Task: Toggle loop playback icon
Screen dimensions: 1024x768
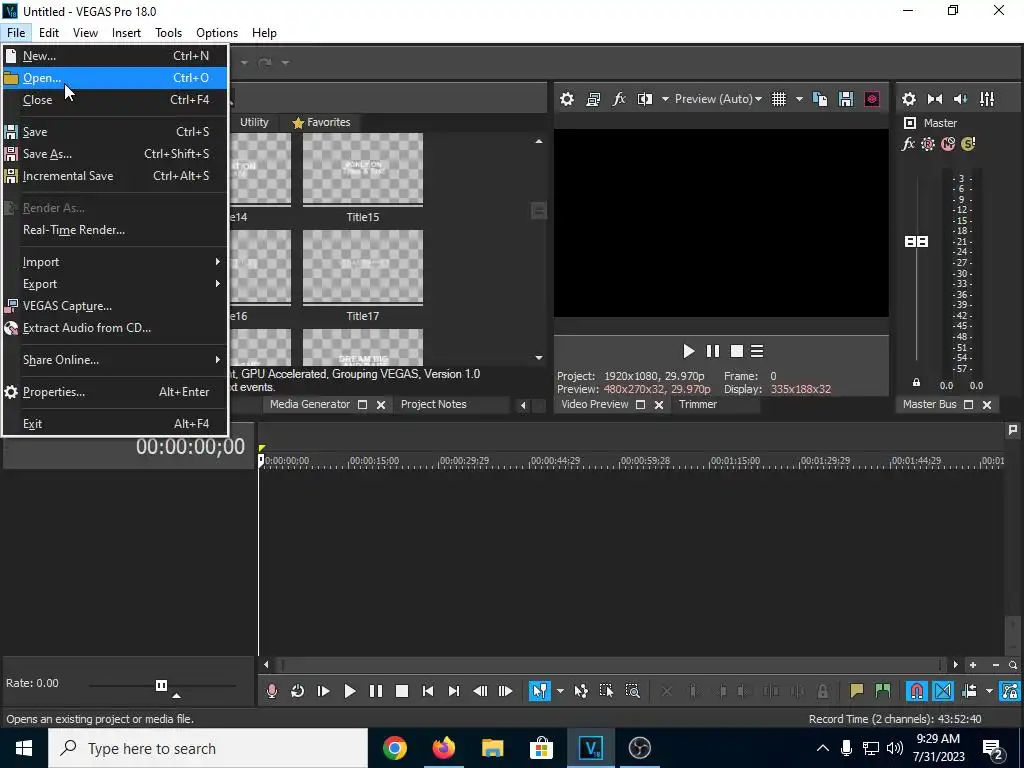Action: click(x=297, y=691)
